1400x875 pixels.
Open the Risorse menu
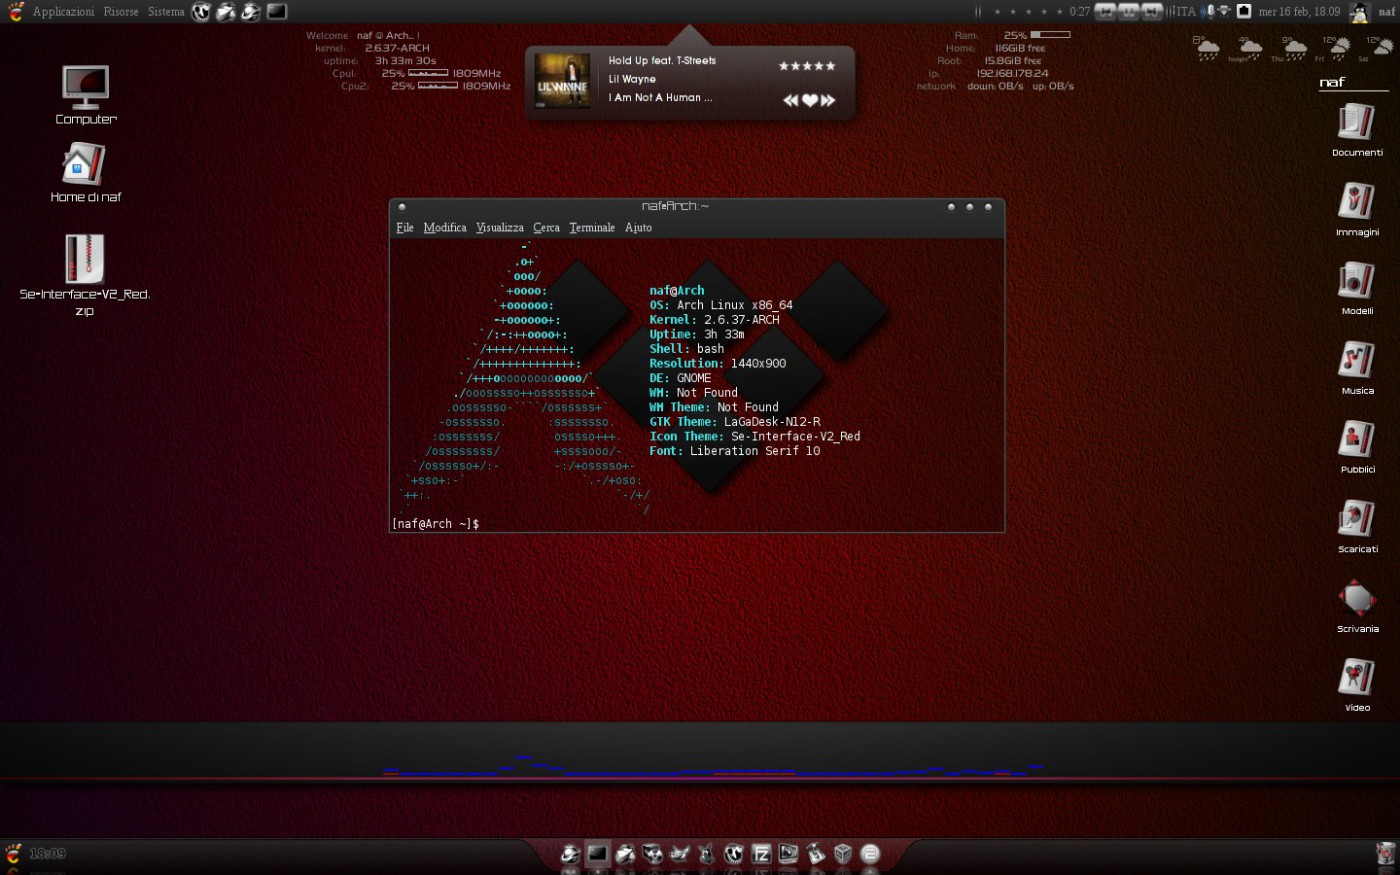[x=121, y=12]
